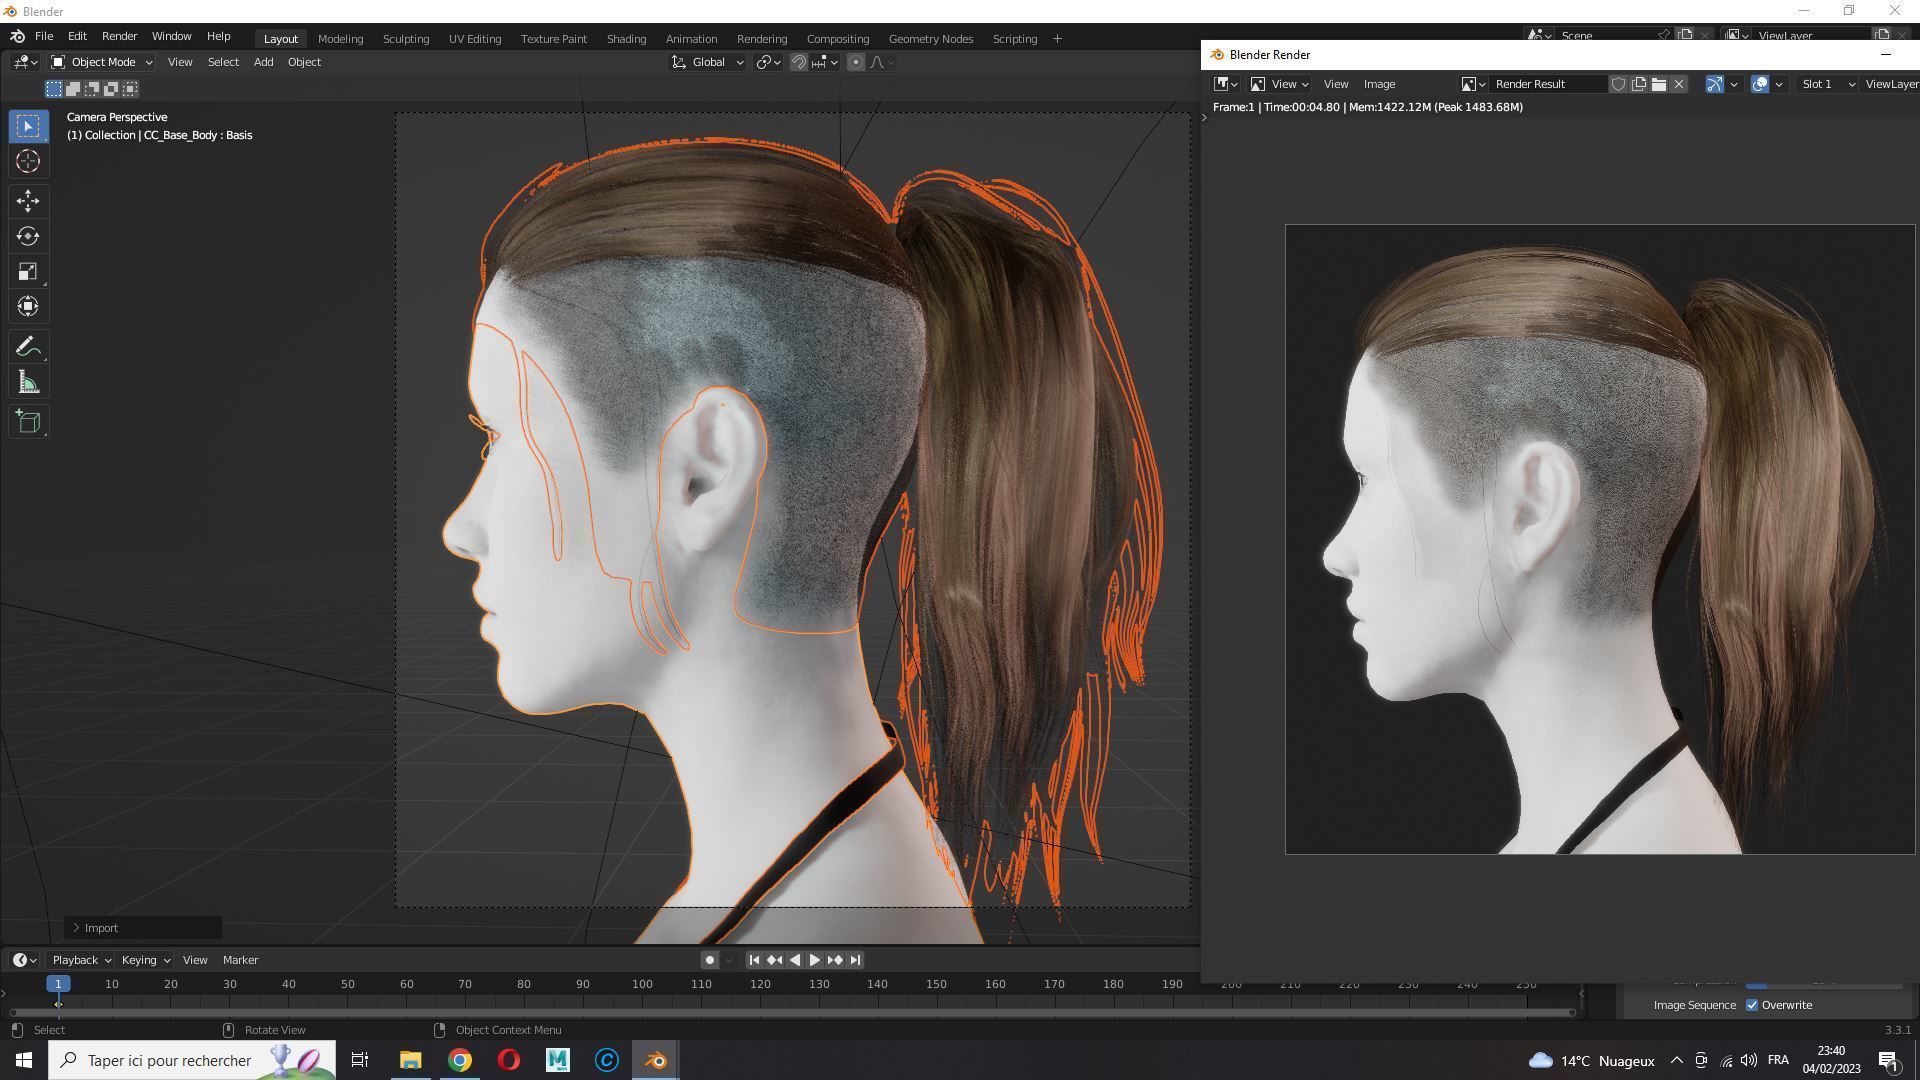Image resolution: width=1920 pixels, height=1080 pixels.
Task: Open Blender from the Windows taskbar
Action: (656, 1060)
